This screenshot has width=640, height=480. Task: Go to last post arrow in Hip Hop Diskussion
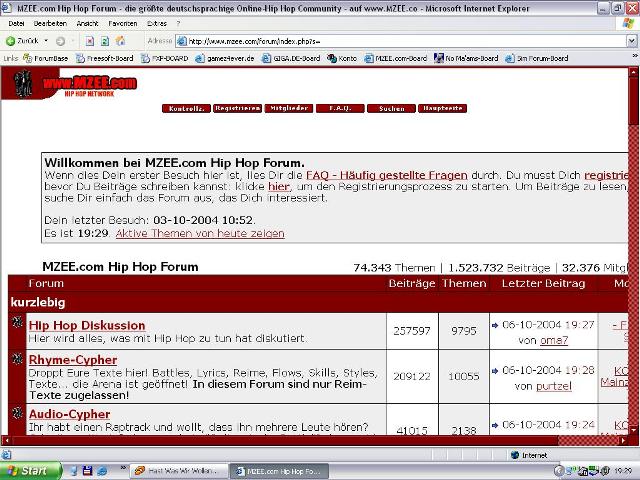tap(495, 325)
